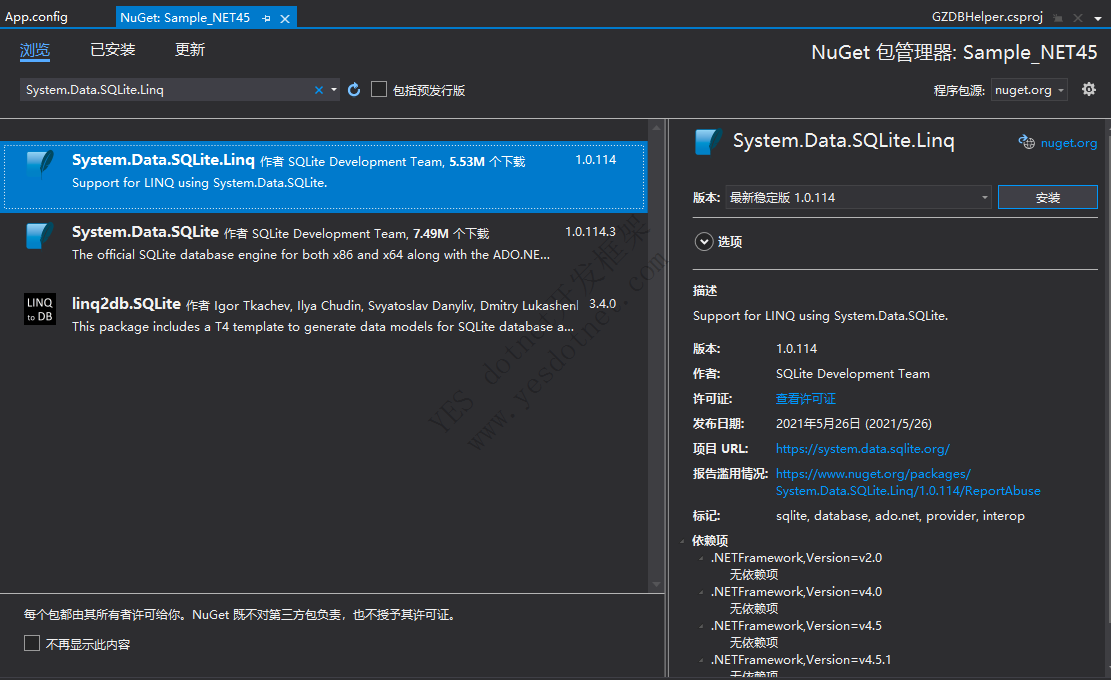Viewport: 1111px width, 680px height.
Task: Click the description text under 描述 in details
Action: [820, 316]
